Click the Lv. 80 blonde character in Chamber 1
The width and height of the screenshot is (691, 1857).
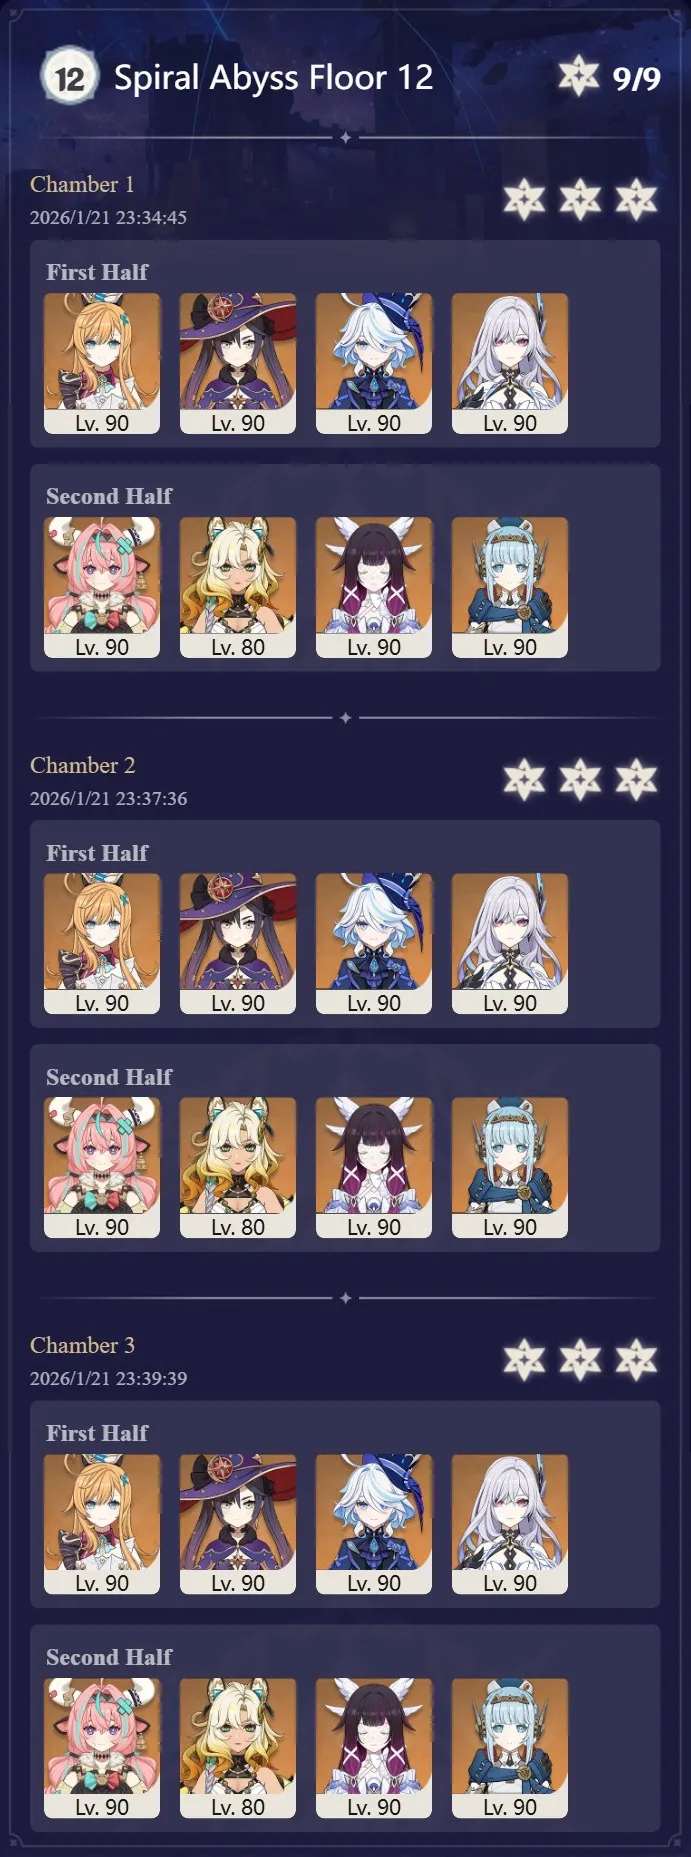(x=238, y=587)
